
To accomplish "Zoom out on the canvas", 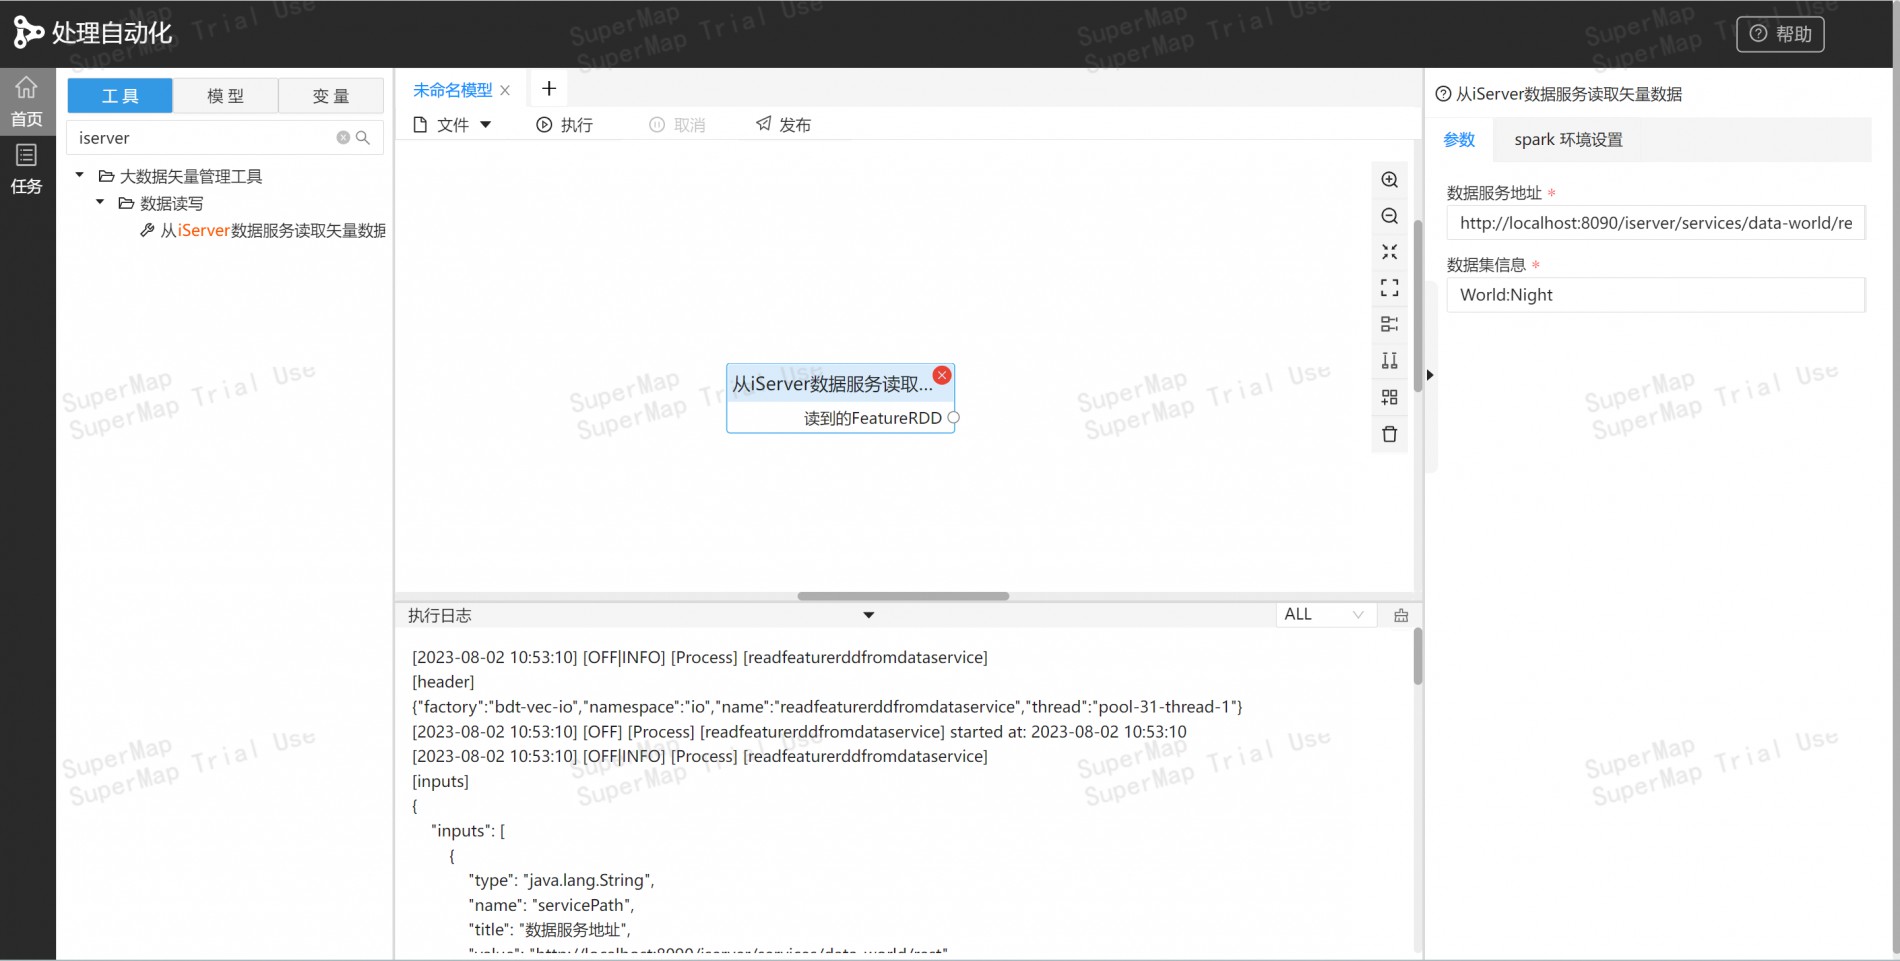I will click(x=1389, y=216).
